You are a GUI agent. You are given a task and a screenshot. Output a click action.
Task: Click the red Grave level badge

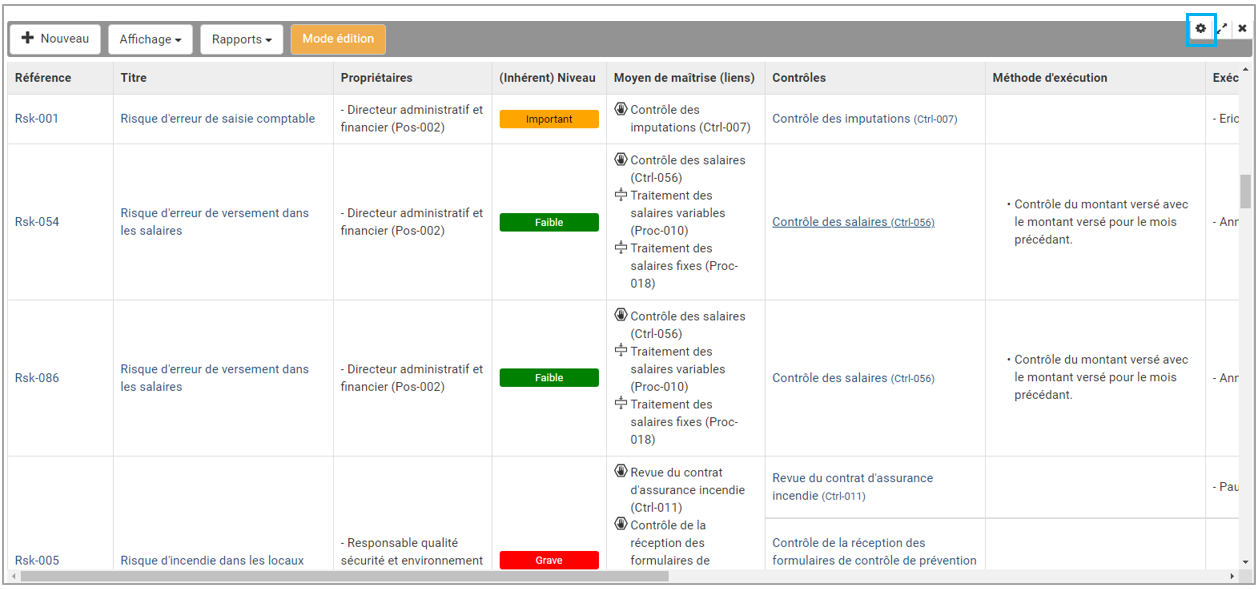(x=549, y=560)
